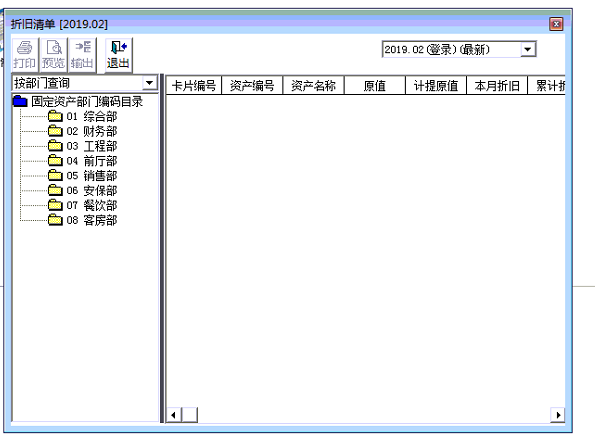Screen dimensions: 595x445
Task: Click the folder icon for 01 综合部
Action: coord(55,116)
